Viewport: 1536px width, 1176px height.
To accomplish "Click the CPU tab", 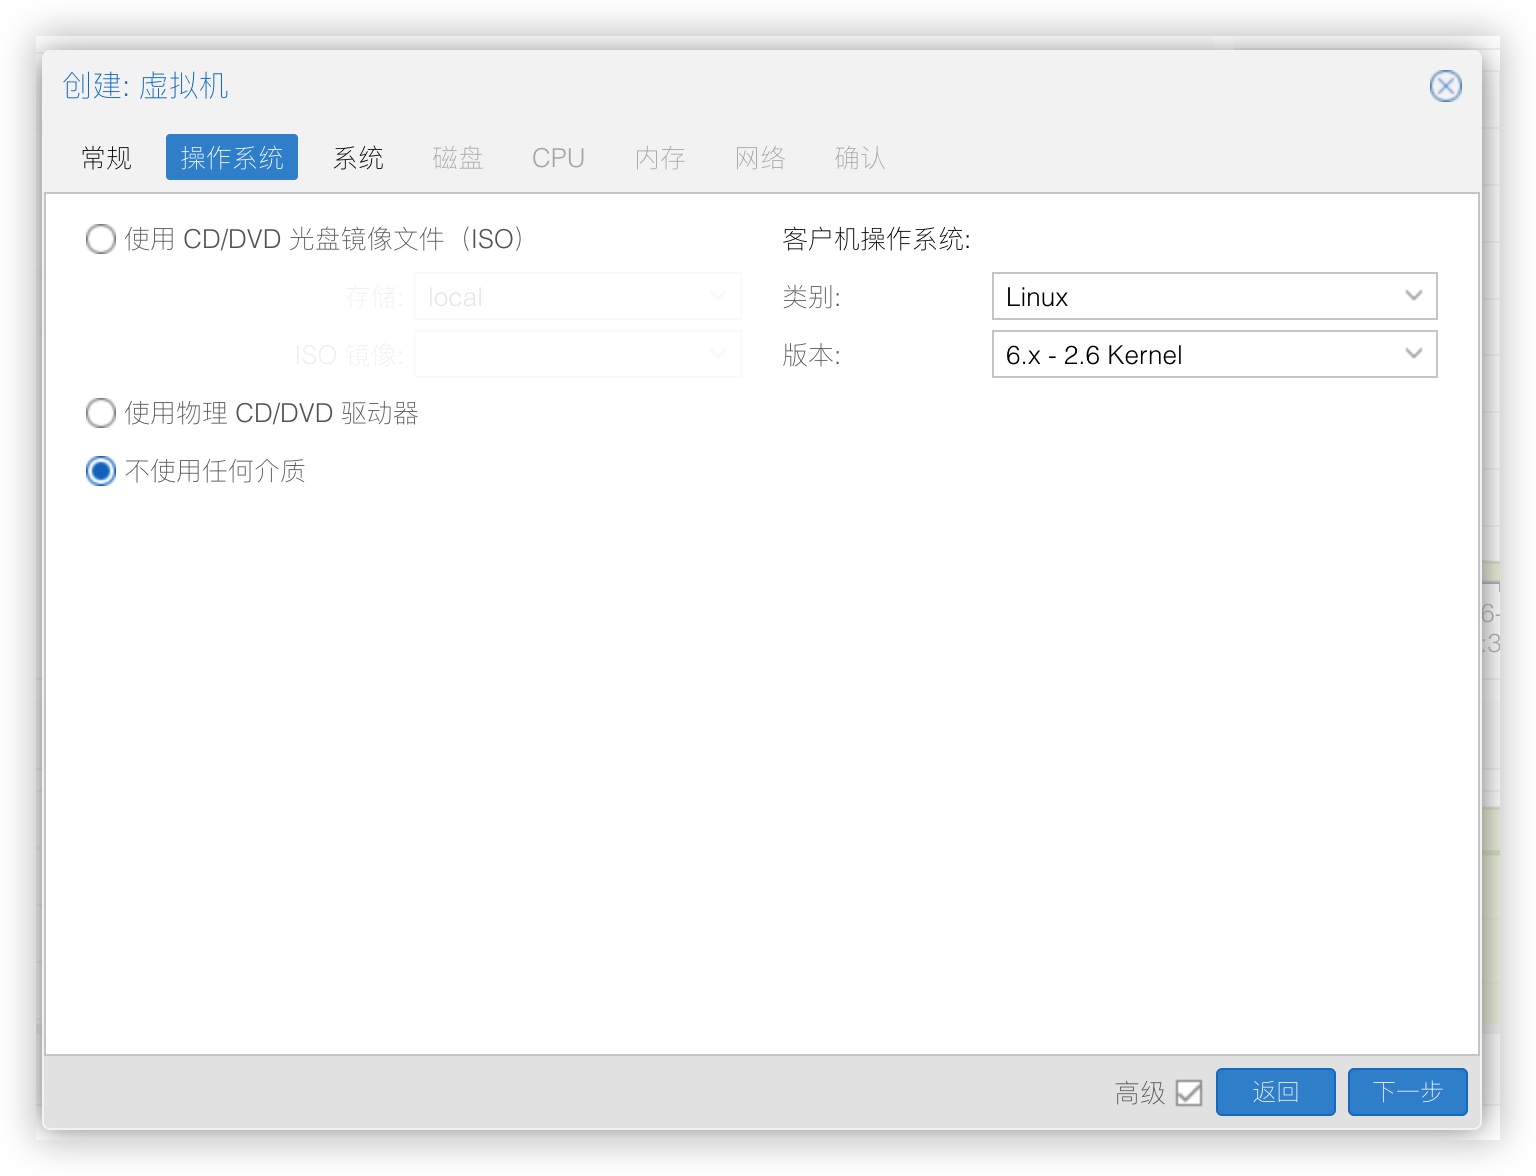I will pyautogui.click(x=558, y=158).
